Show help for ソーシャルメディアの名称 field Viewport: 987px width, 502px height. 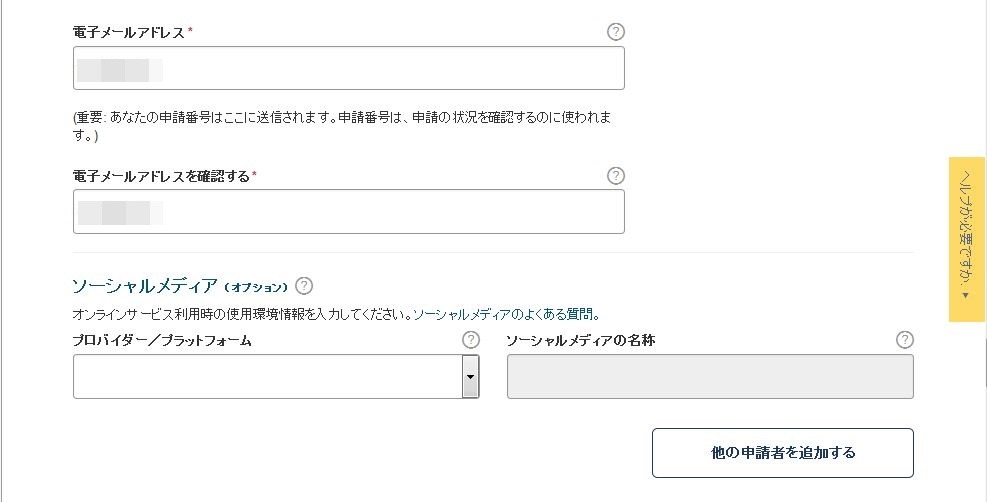pyautogui.click(x=905, y=340)
